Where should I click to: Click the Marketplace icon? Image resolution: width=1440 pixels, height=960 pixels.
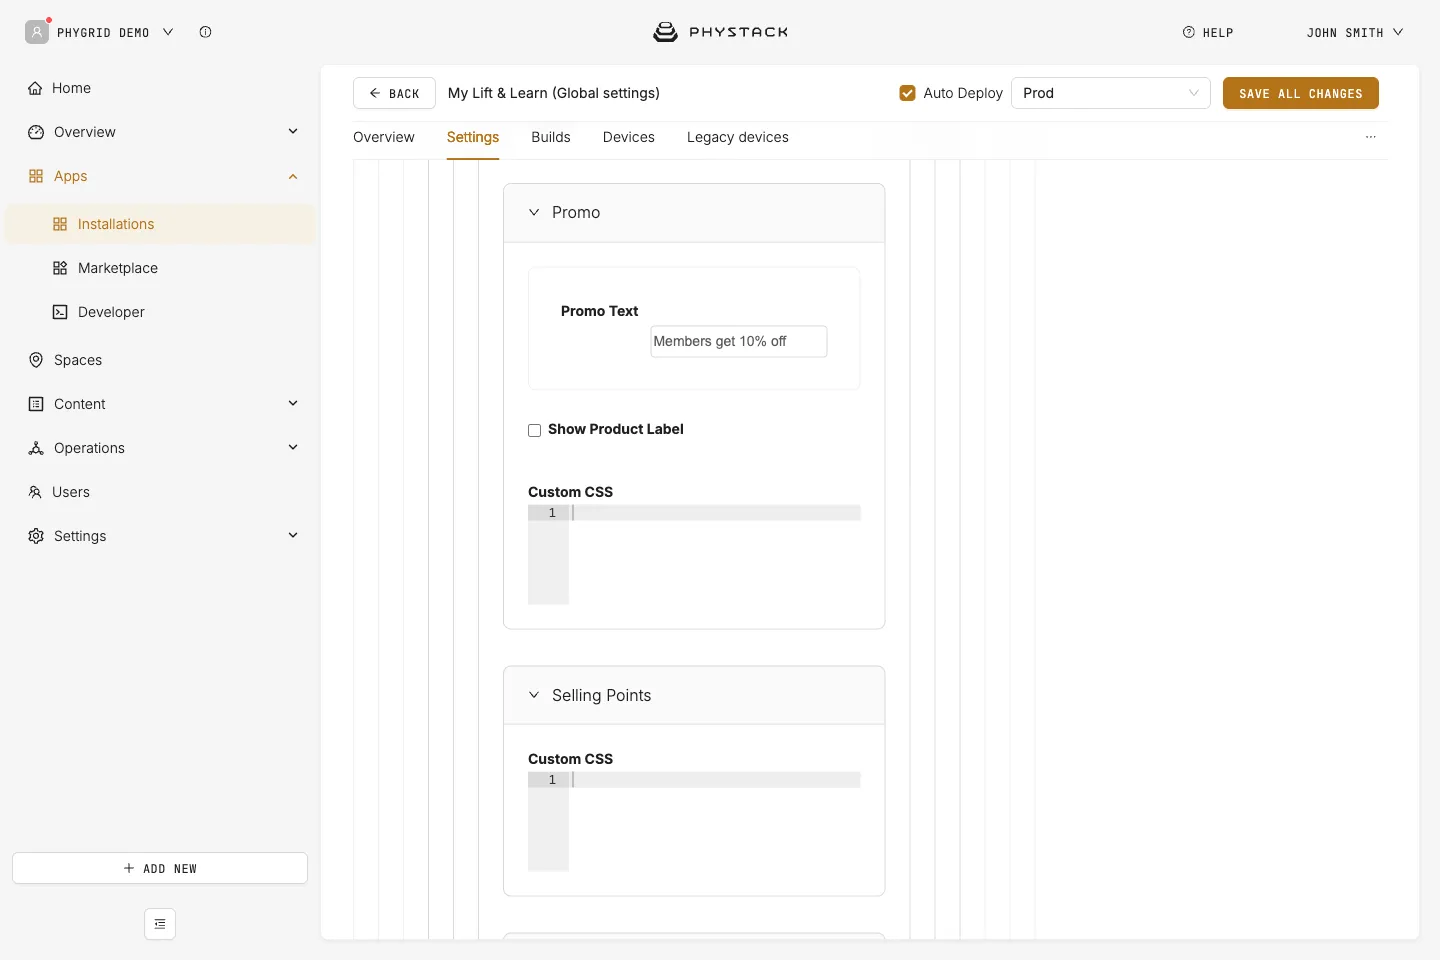(x=60, y=268)
